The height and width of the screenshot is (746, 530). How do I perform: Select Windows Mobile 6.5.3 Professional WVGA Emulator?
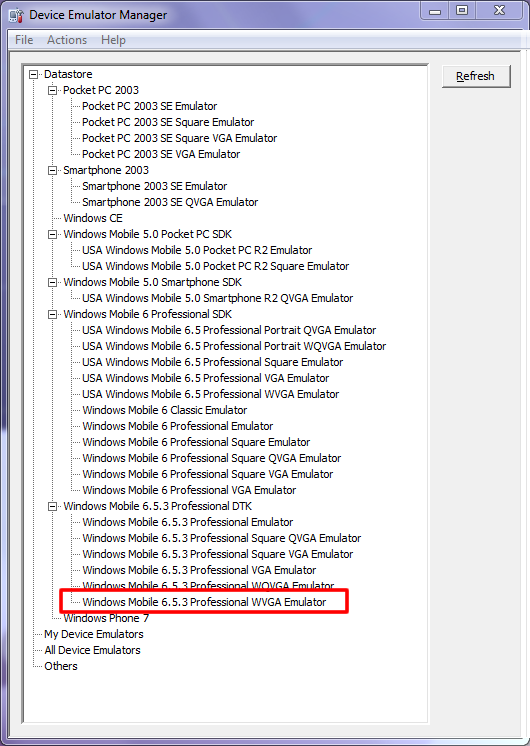204,602
